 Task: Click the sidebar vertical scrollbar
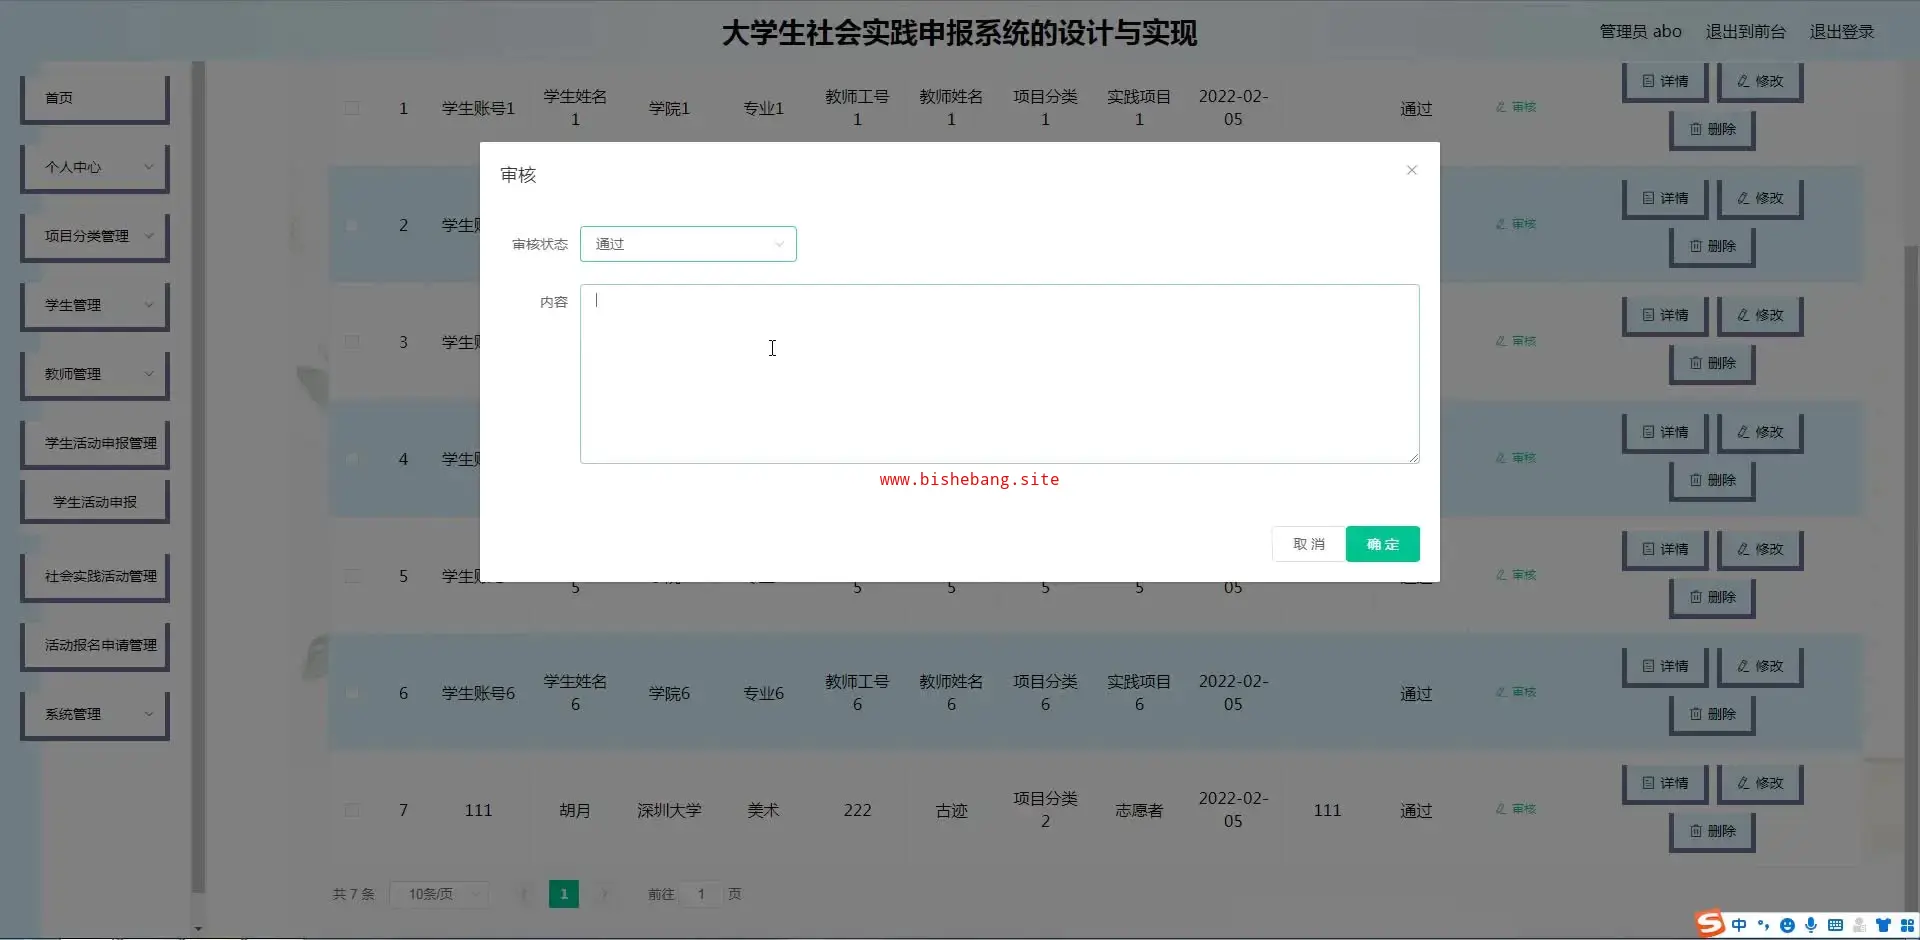point(198,480)
